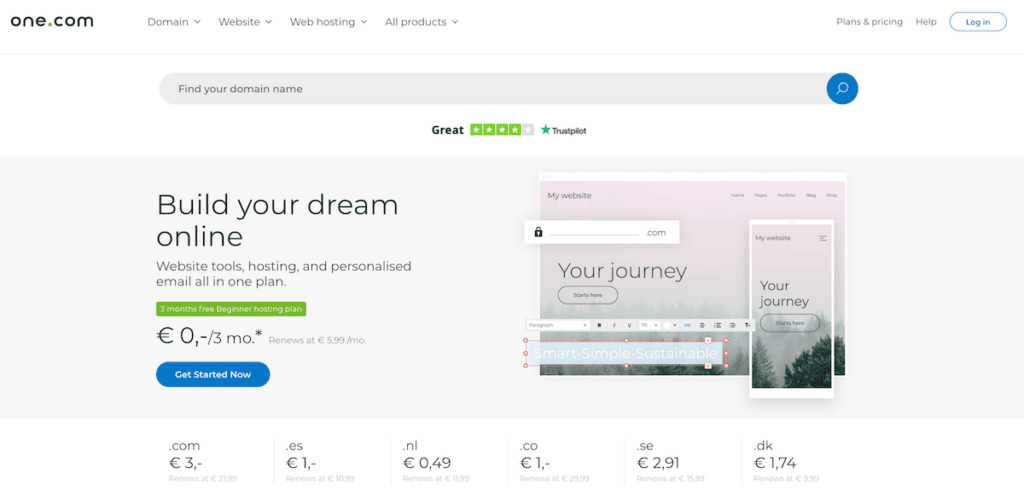Click Pages in the illustrated website nav

(761, 195)
